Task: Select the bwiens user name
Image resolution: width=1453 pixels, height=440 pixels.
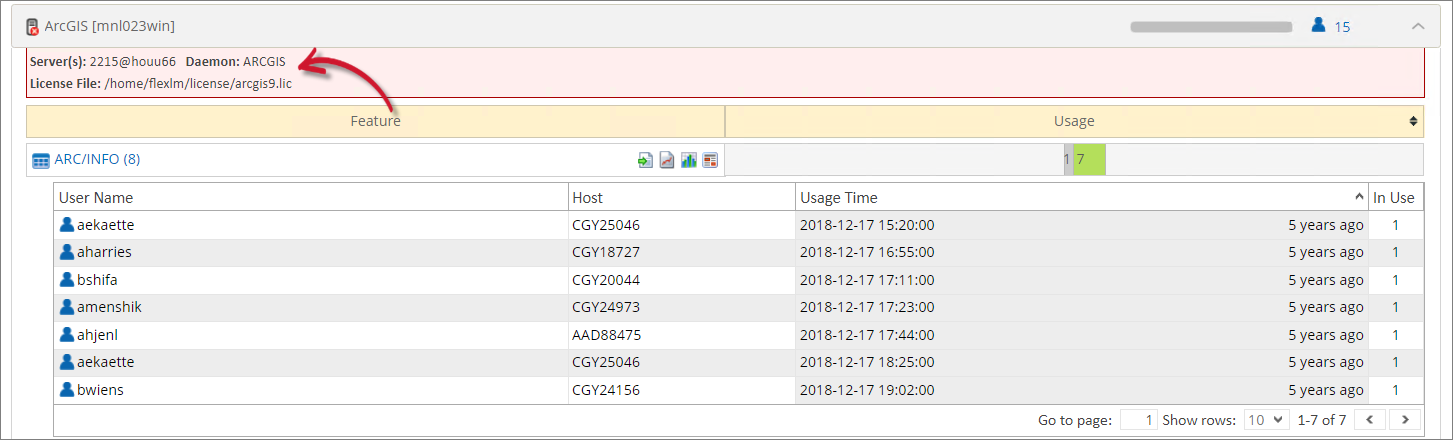Action: point(100,390)
